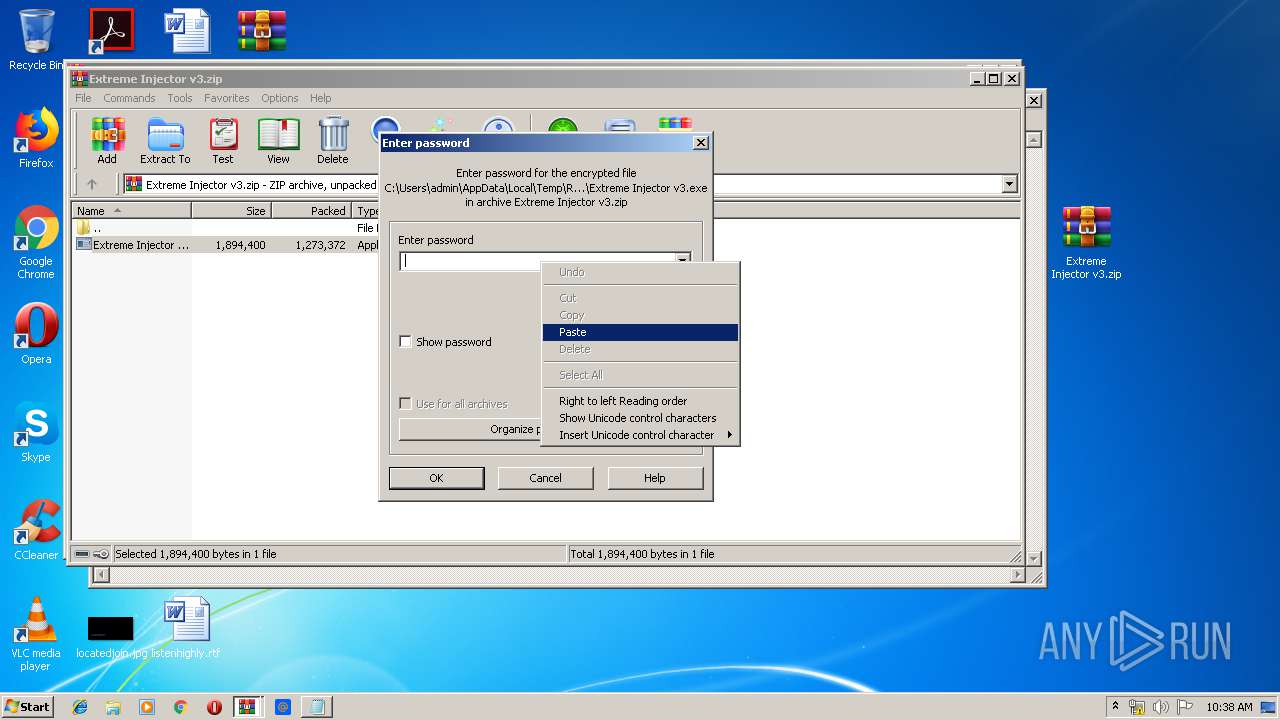Select the Word document icon on desktop top row
This screenshot has width=1280, height=720.
coord(187,30)
